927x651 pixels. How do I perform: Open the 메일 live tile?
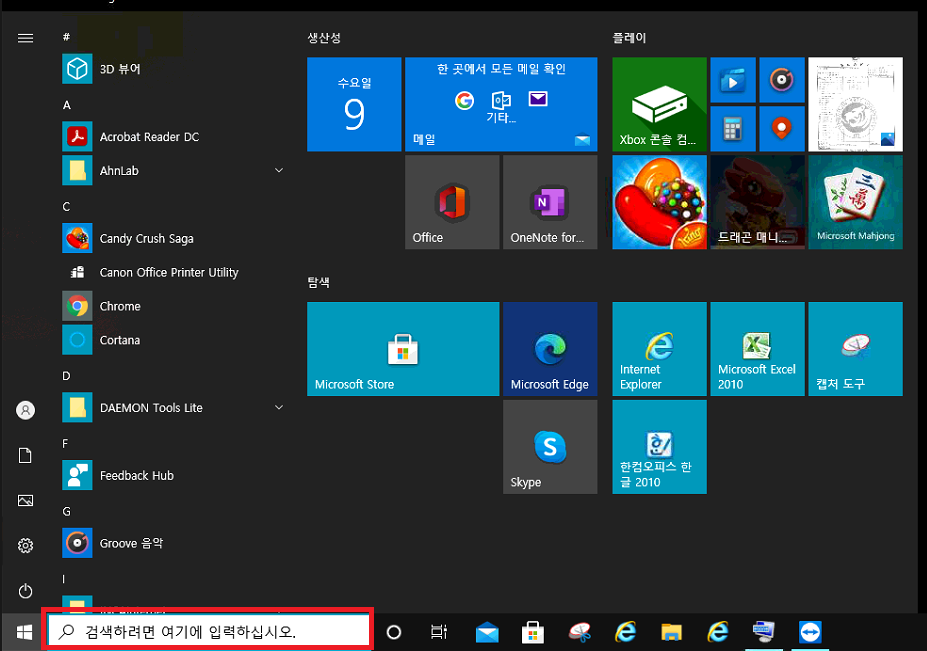[x=501, y=104]
